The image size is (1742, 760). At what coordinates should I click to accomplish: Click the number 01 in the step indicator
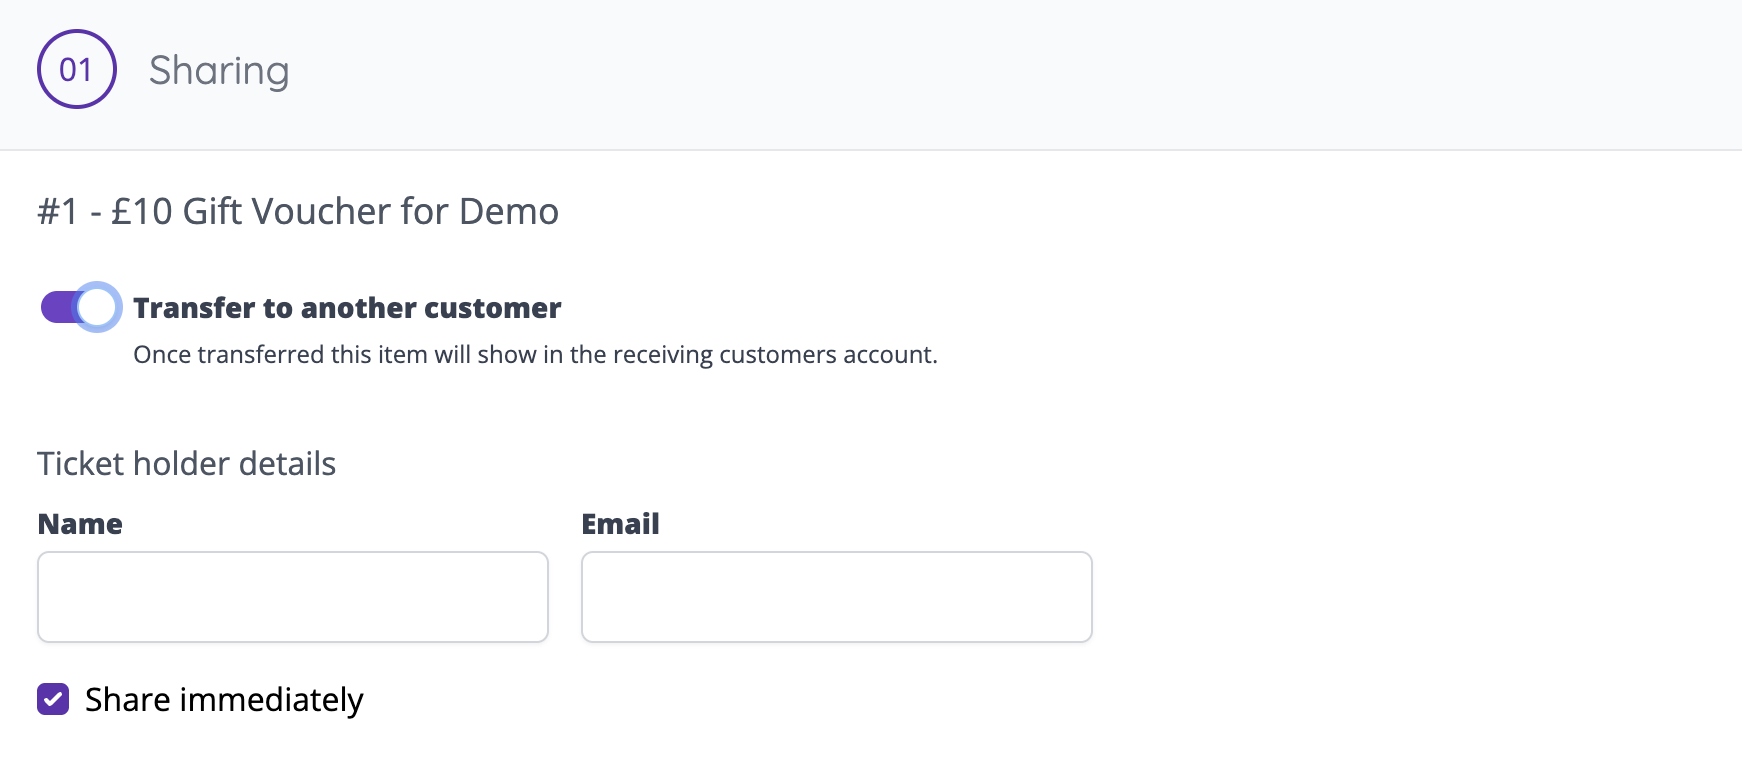76,70
